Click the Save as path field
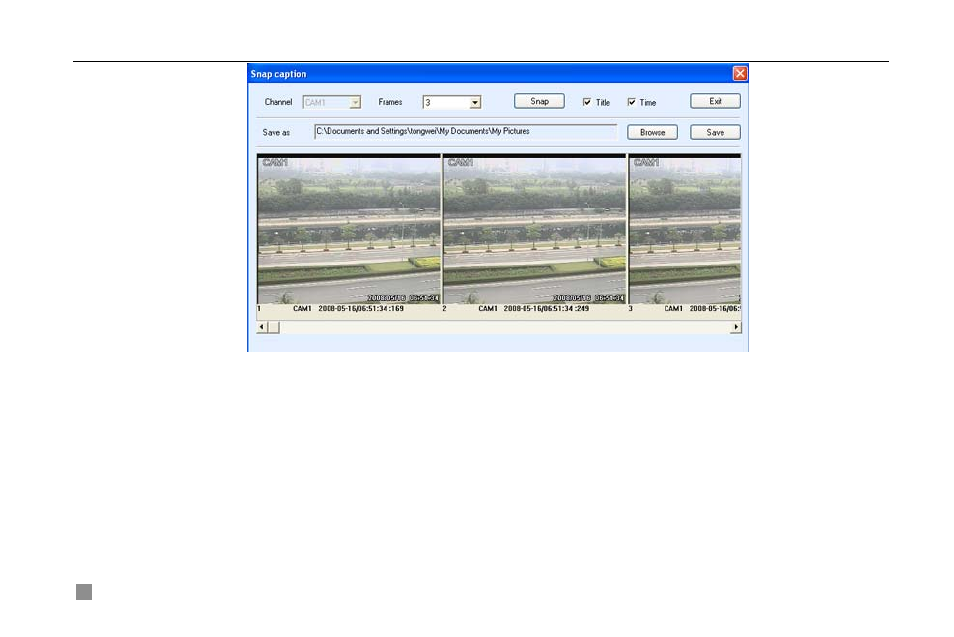This screenshot has width=954, height=637. click(465, 131)
